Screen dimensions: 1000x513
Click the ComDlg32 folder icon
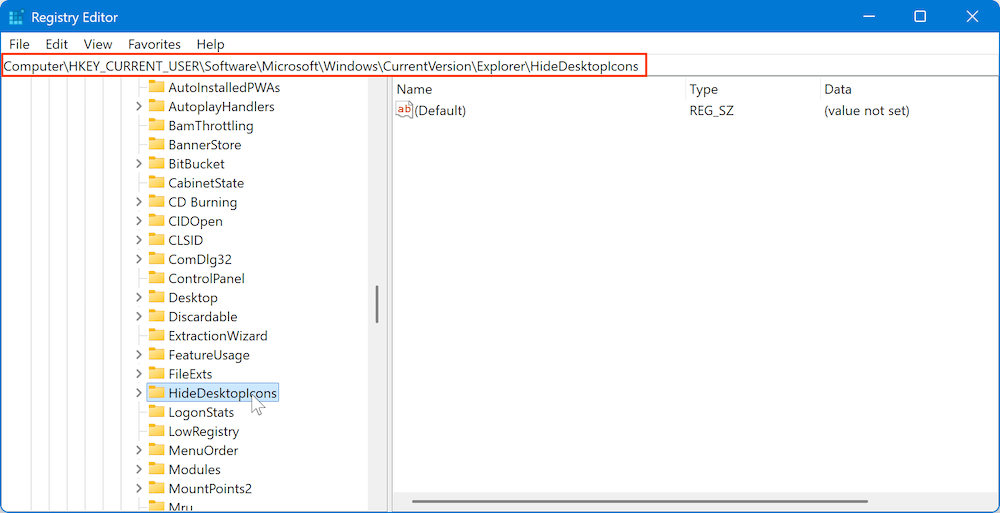[x=156, y=259]
